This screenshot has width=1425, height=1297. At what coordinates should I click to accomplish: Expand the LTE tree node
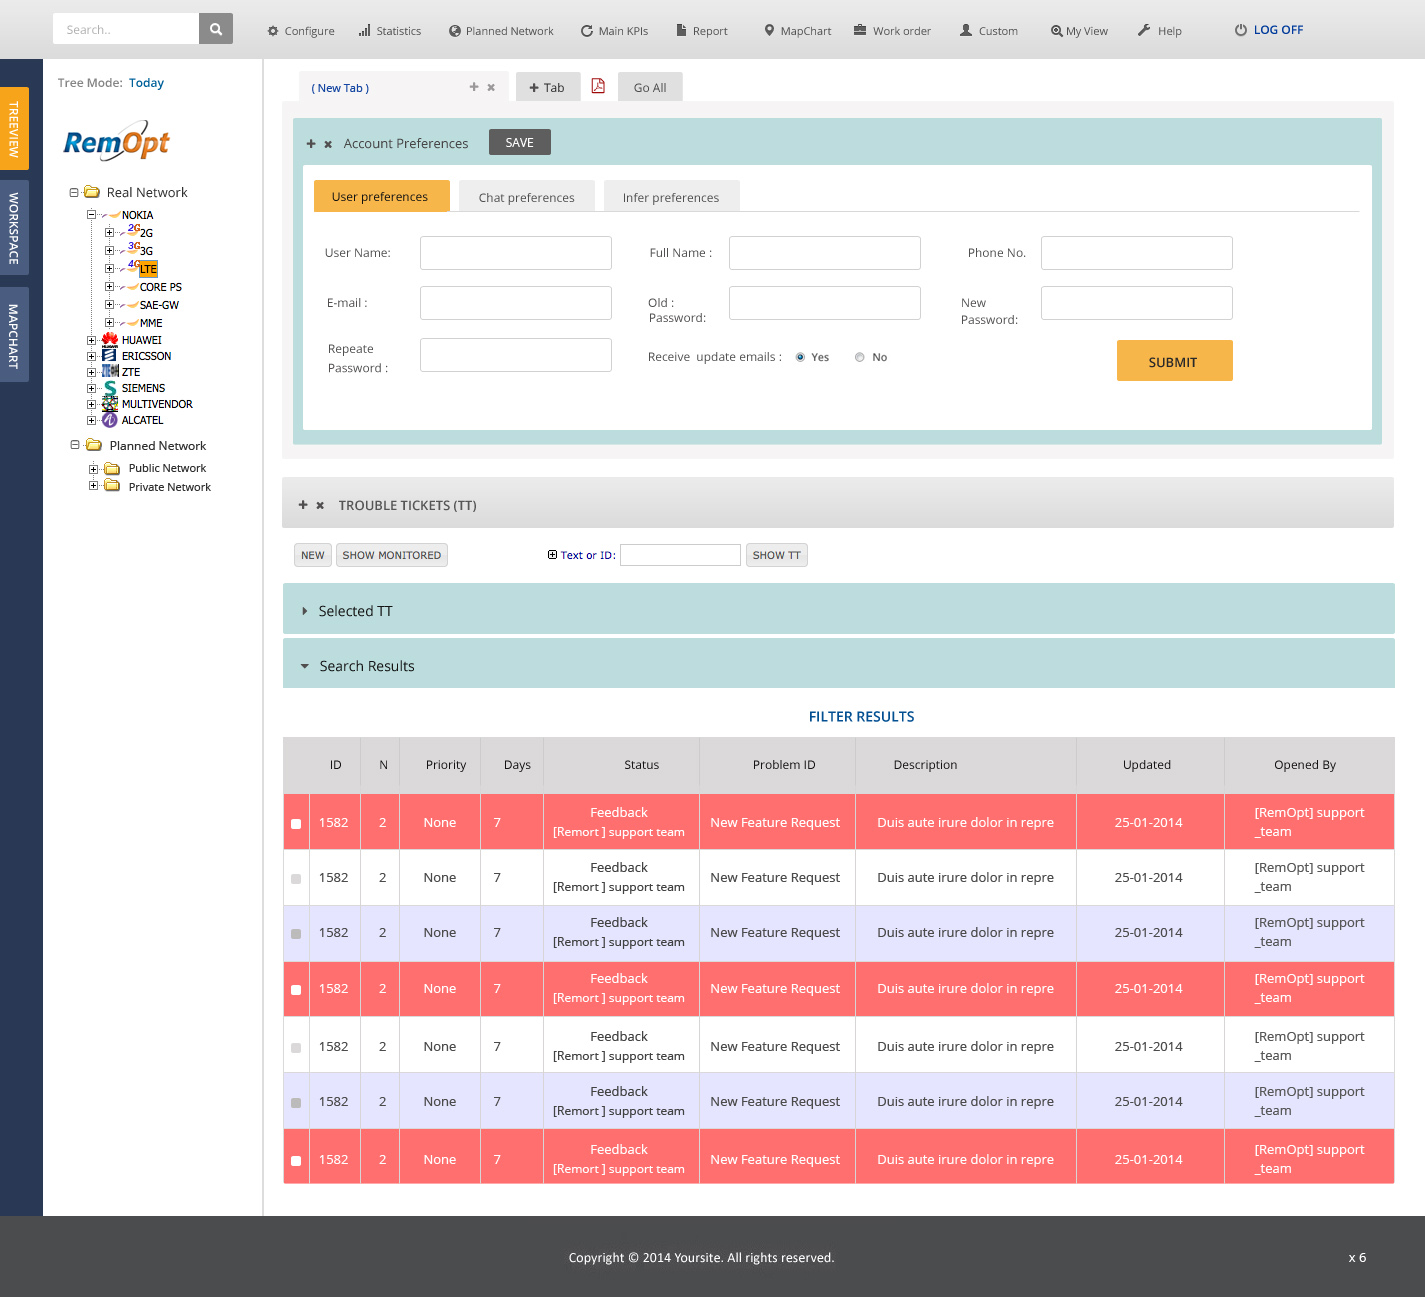[x=109, y=268]
